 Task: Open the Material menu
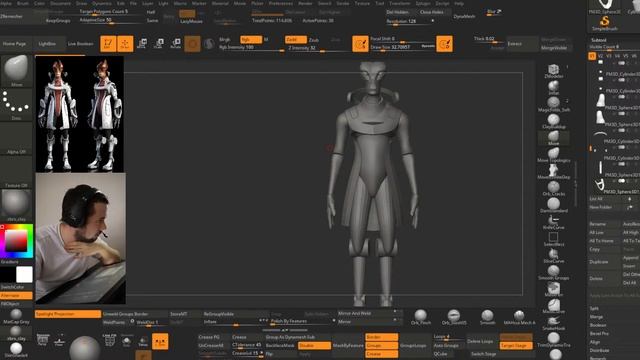pos(220,3)
